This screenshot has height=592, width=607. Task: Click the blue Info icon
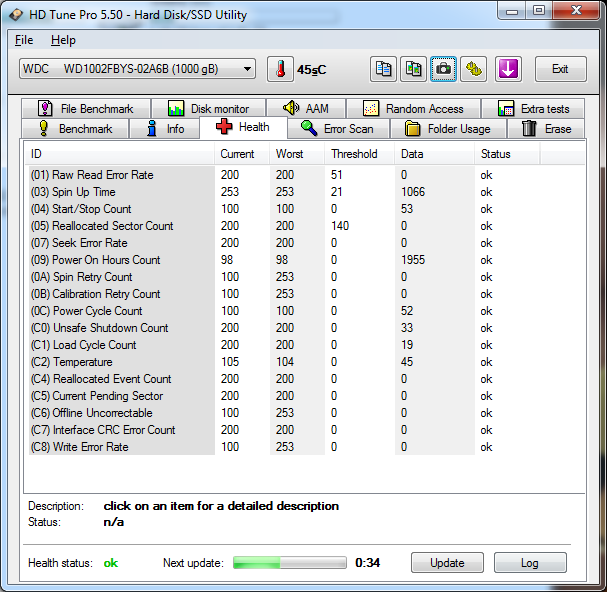point(152,128)
